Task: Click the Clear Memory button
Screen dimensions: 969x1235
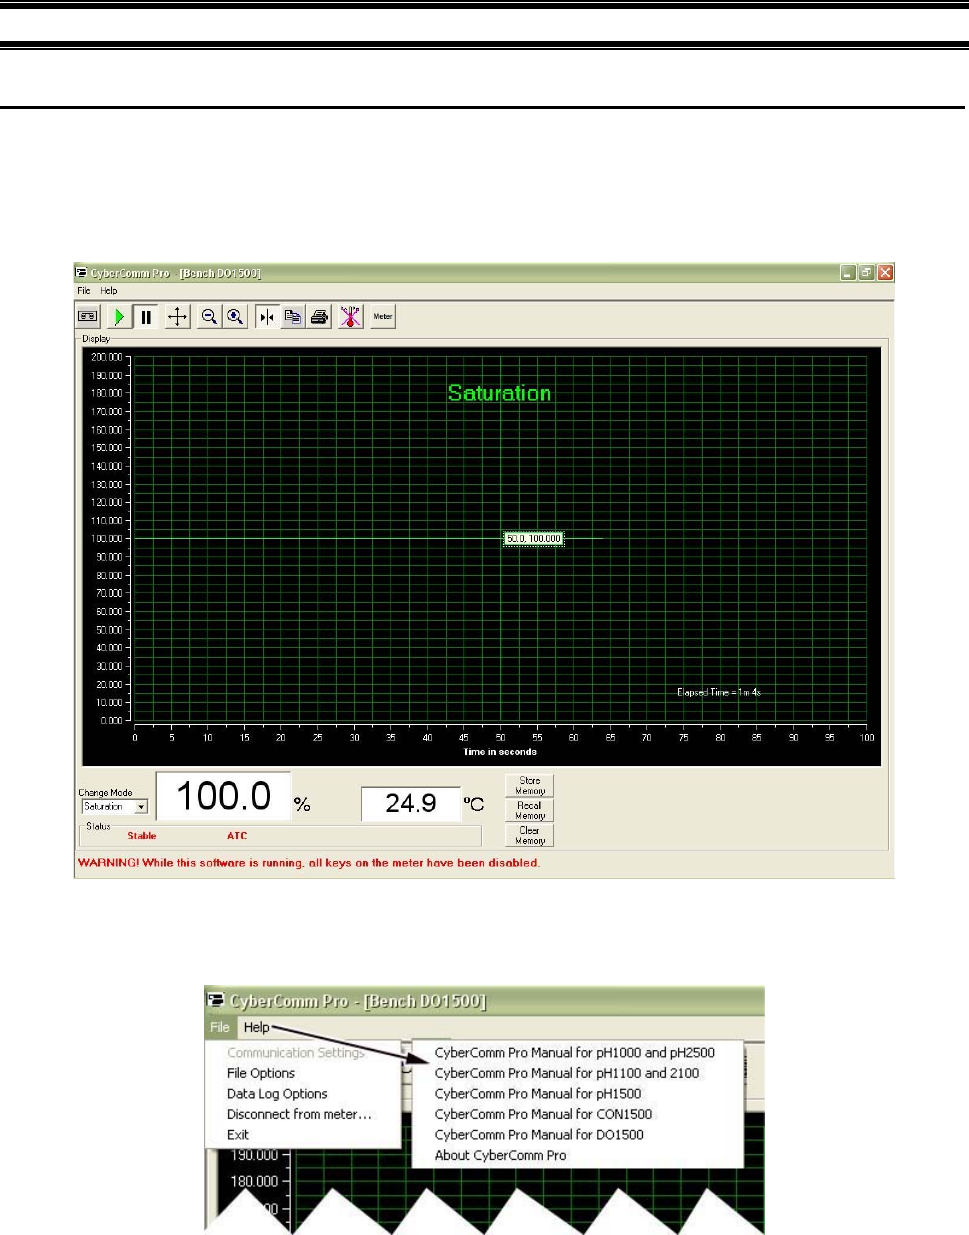Action: [529, 836]
